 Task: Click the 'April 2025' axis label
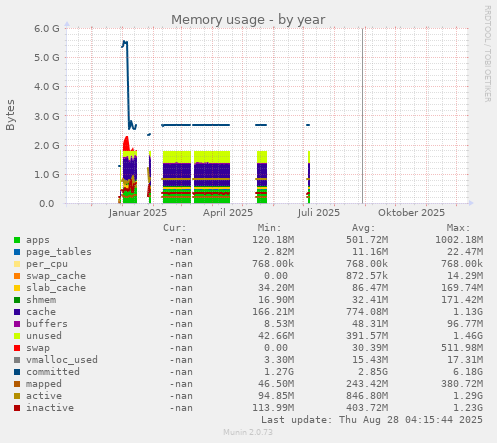coord(228,213)
